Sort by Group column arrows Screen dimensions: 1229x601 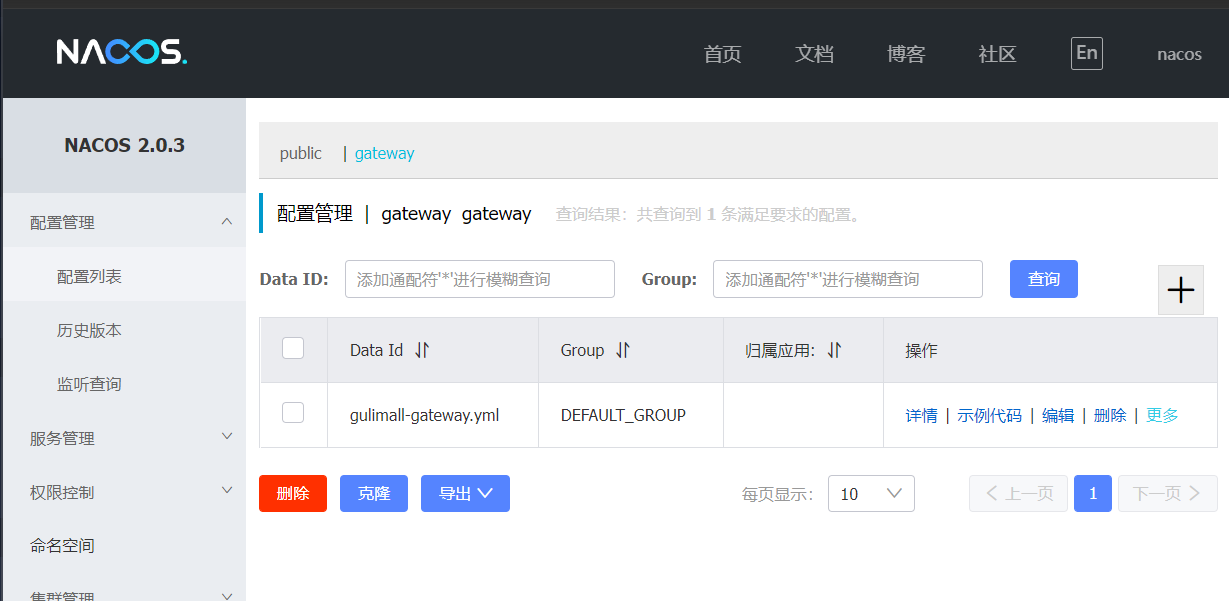[x=623, y=350]
